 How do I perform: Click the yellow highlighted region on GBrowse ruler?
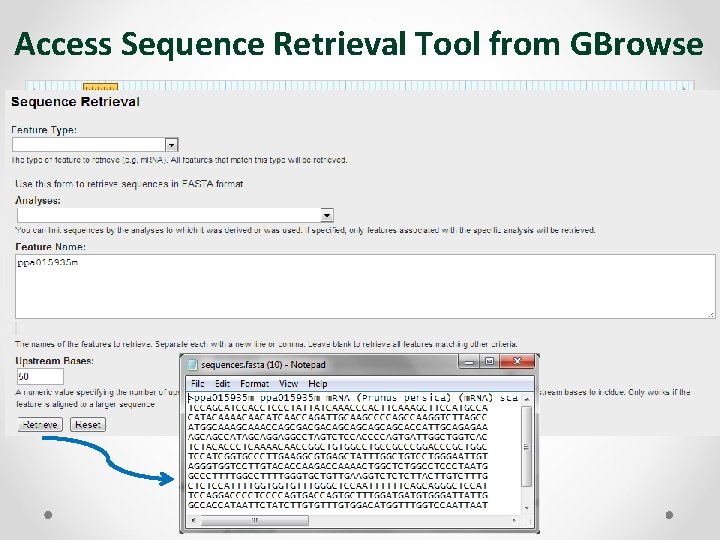pyautogui.click(x=101, y=86)
